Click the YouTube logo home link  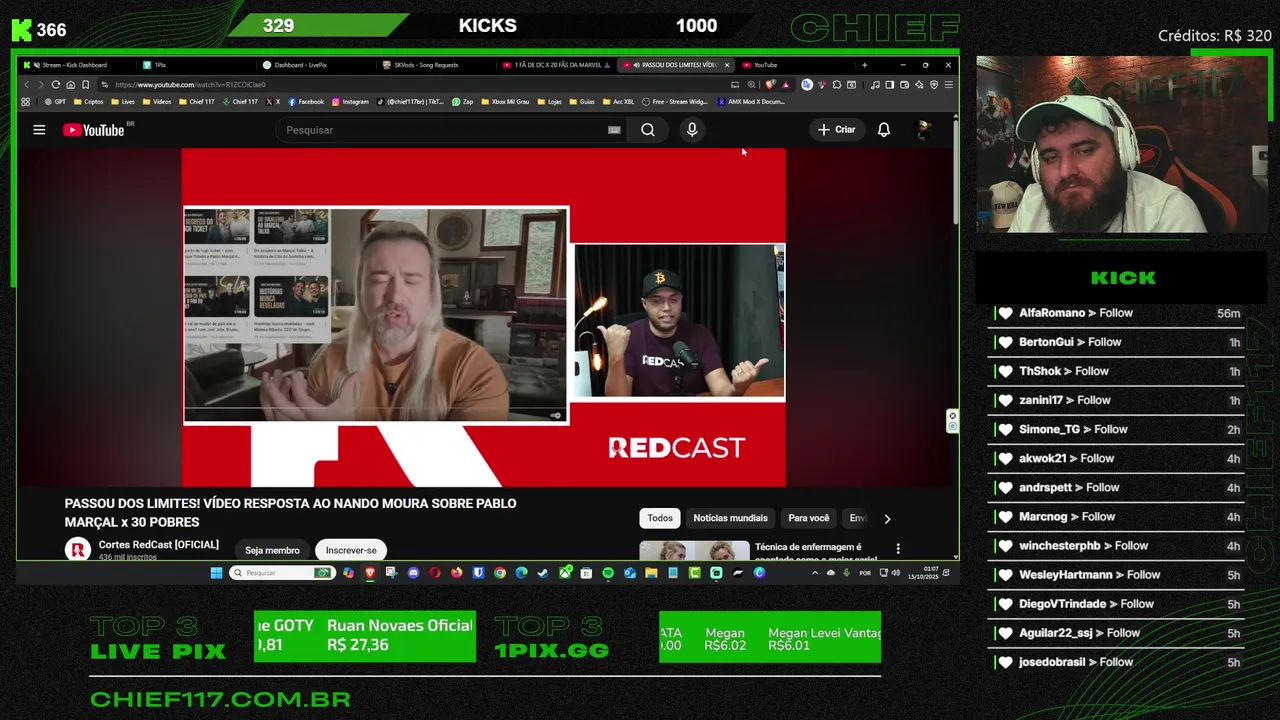(93, 130)
